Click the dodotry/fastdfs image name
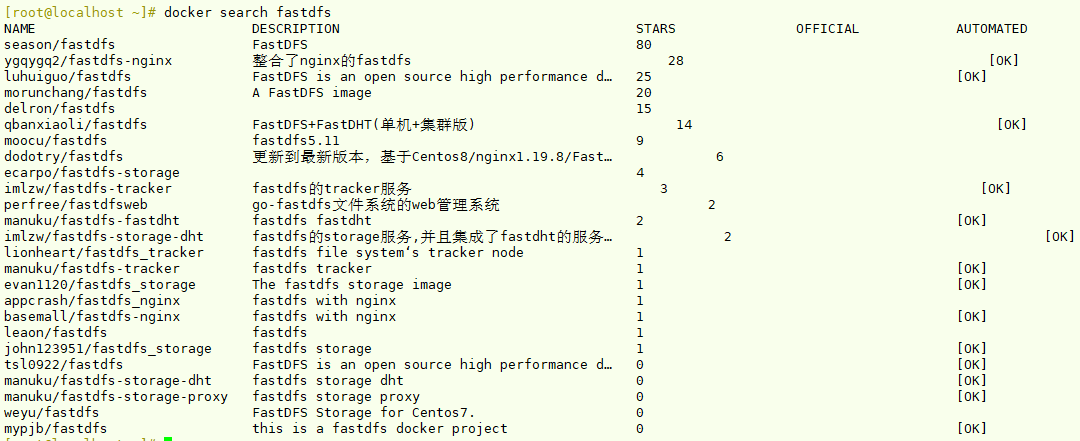Screen dimensions: 1080x441 [64, 157]
